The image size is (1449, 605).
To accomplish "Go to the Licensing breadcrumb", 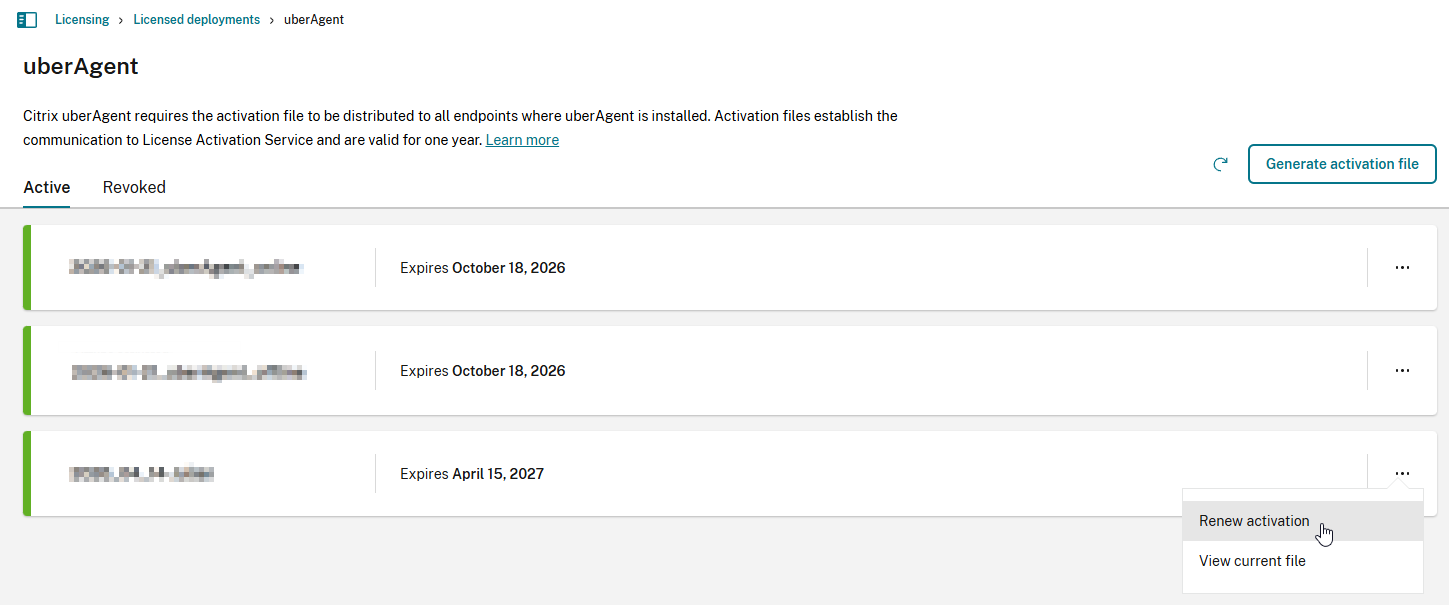I will tap(82, 20).
